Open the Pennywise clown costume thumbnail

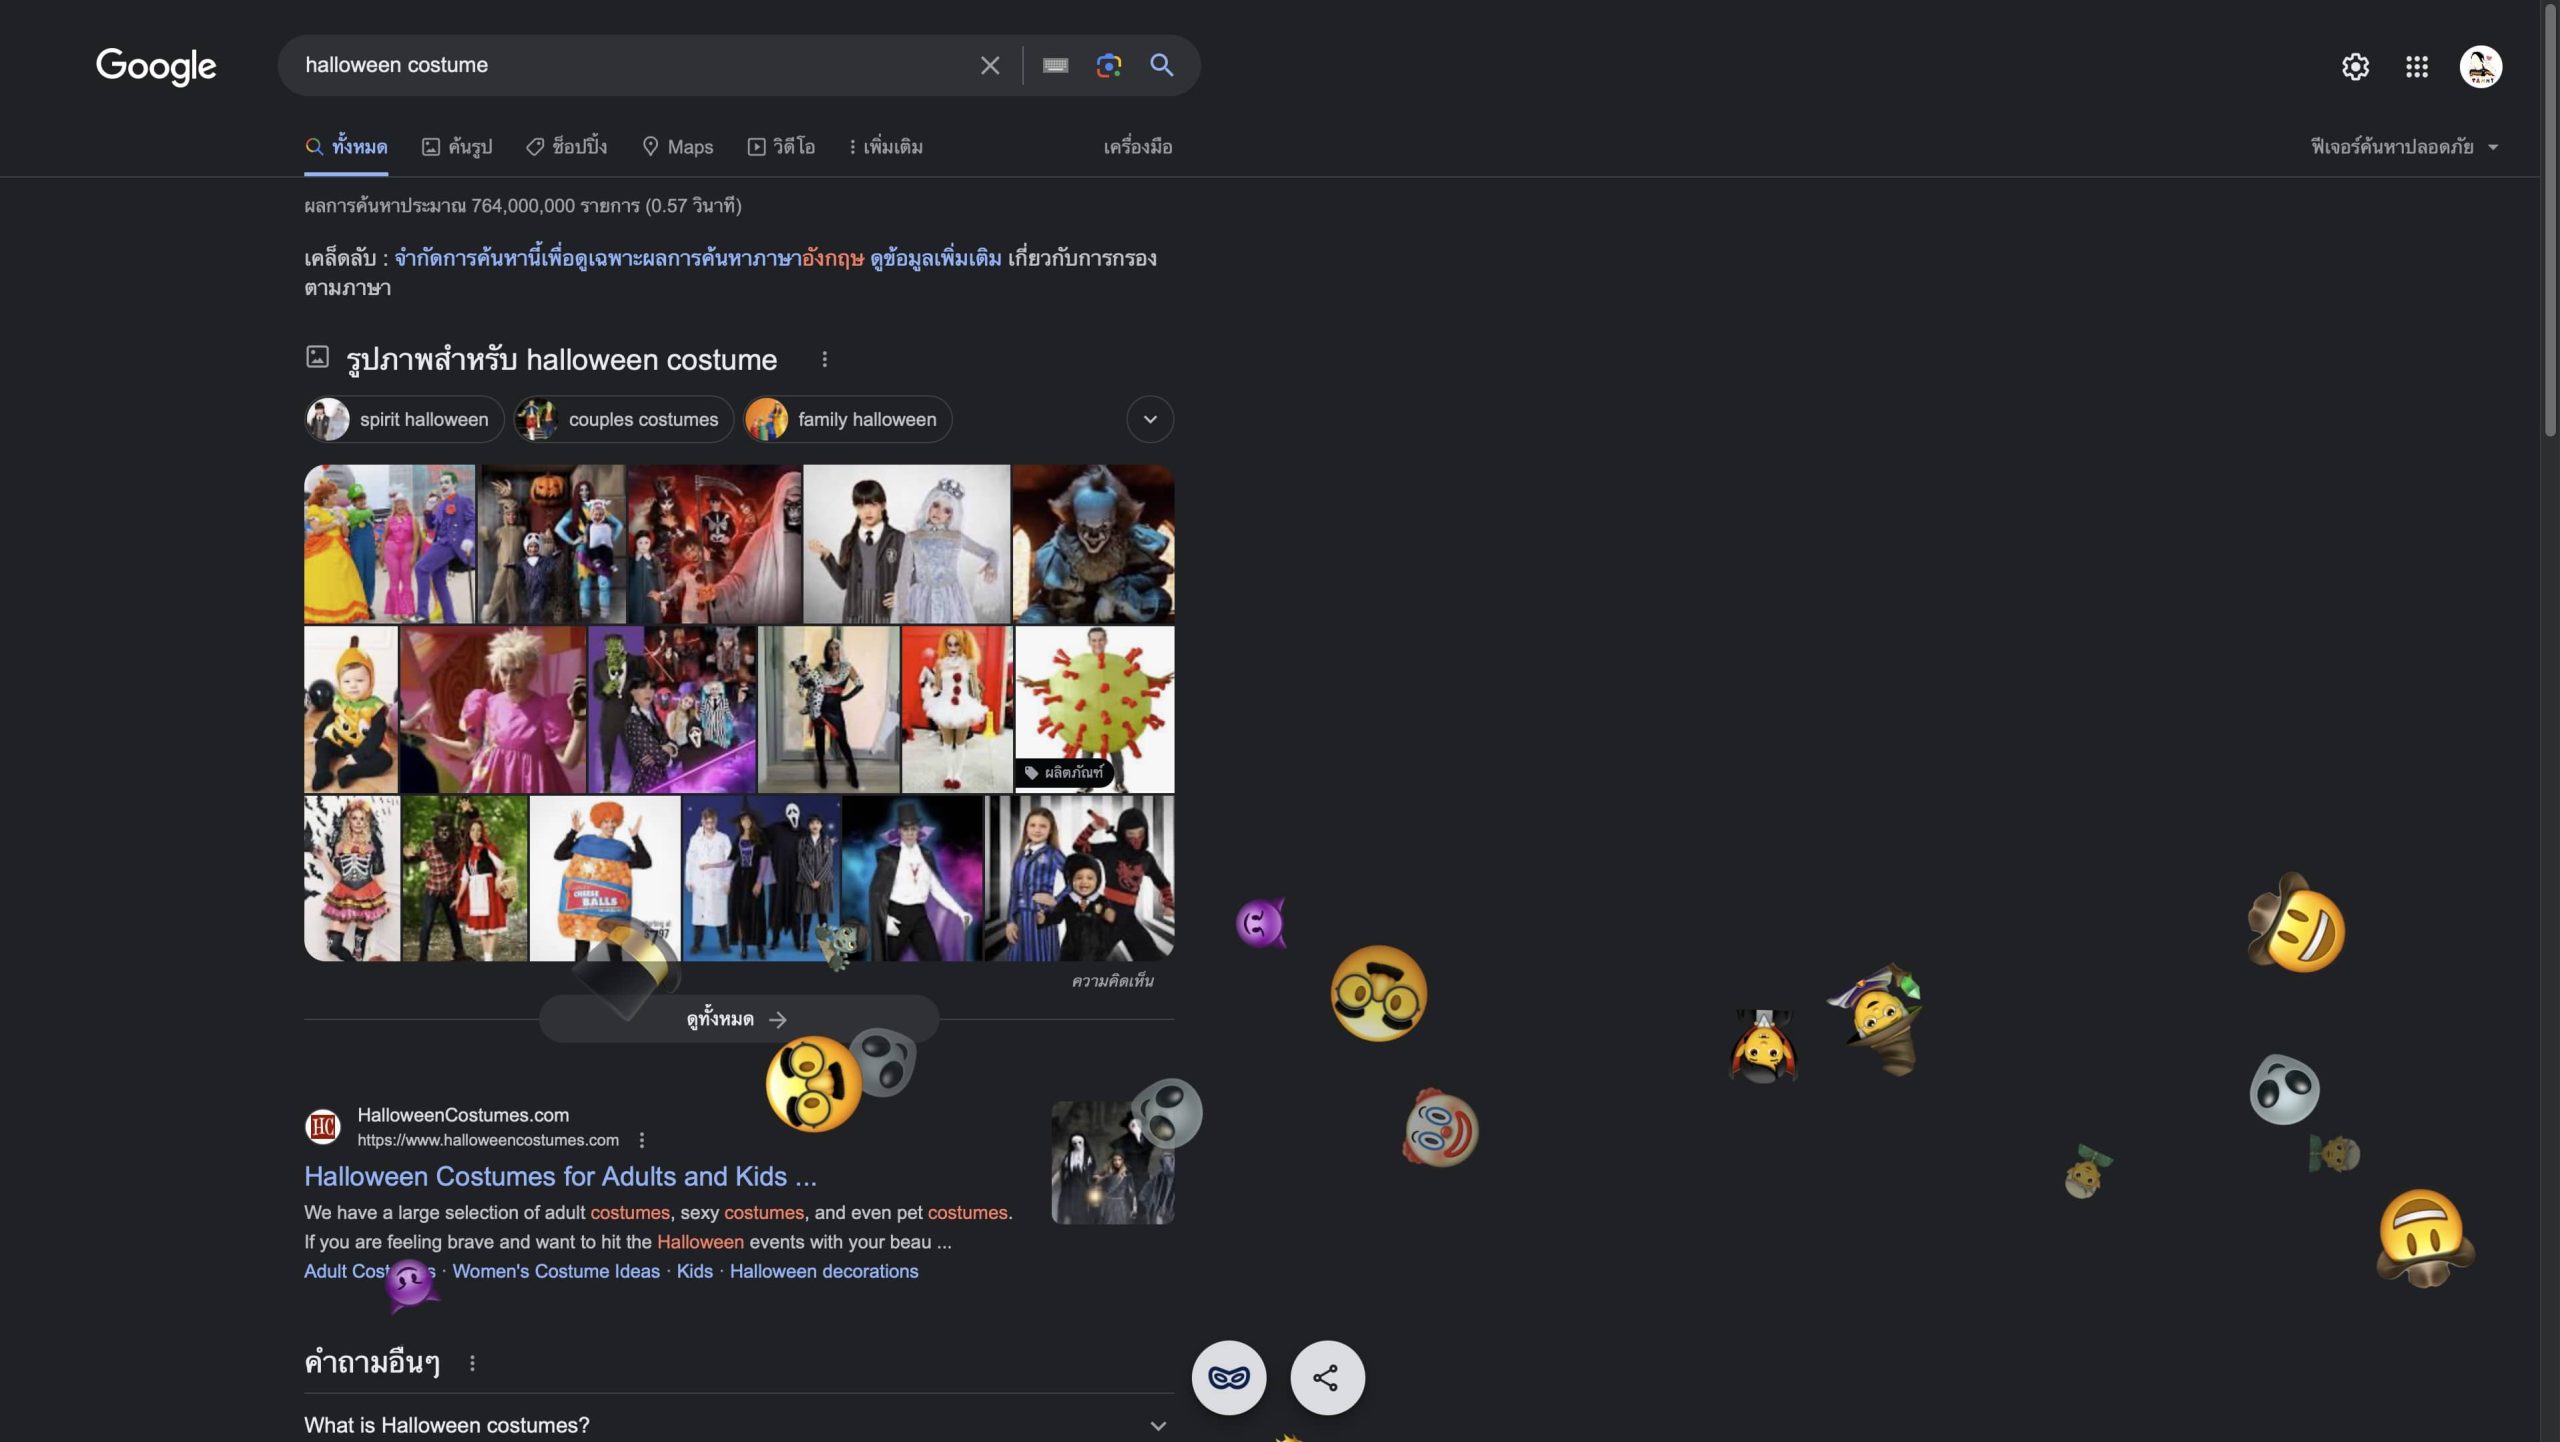click(1093, 543)
